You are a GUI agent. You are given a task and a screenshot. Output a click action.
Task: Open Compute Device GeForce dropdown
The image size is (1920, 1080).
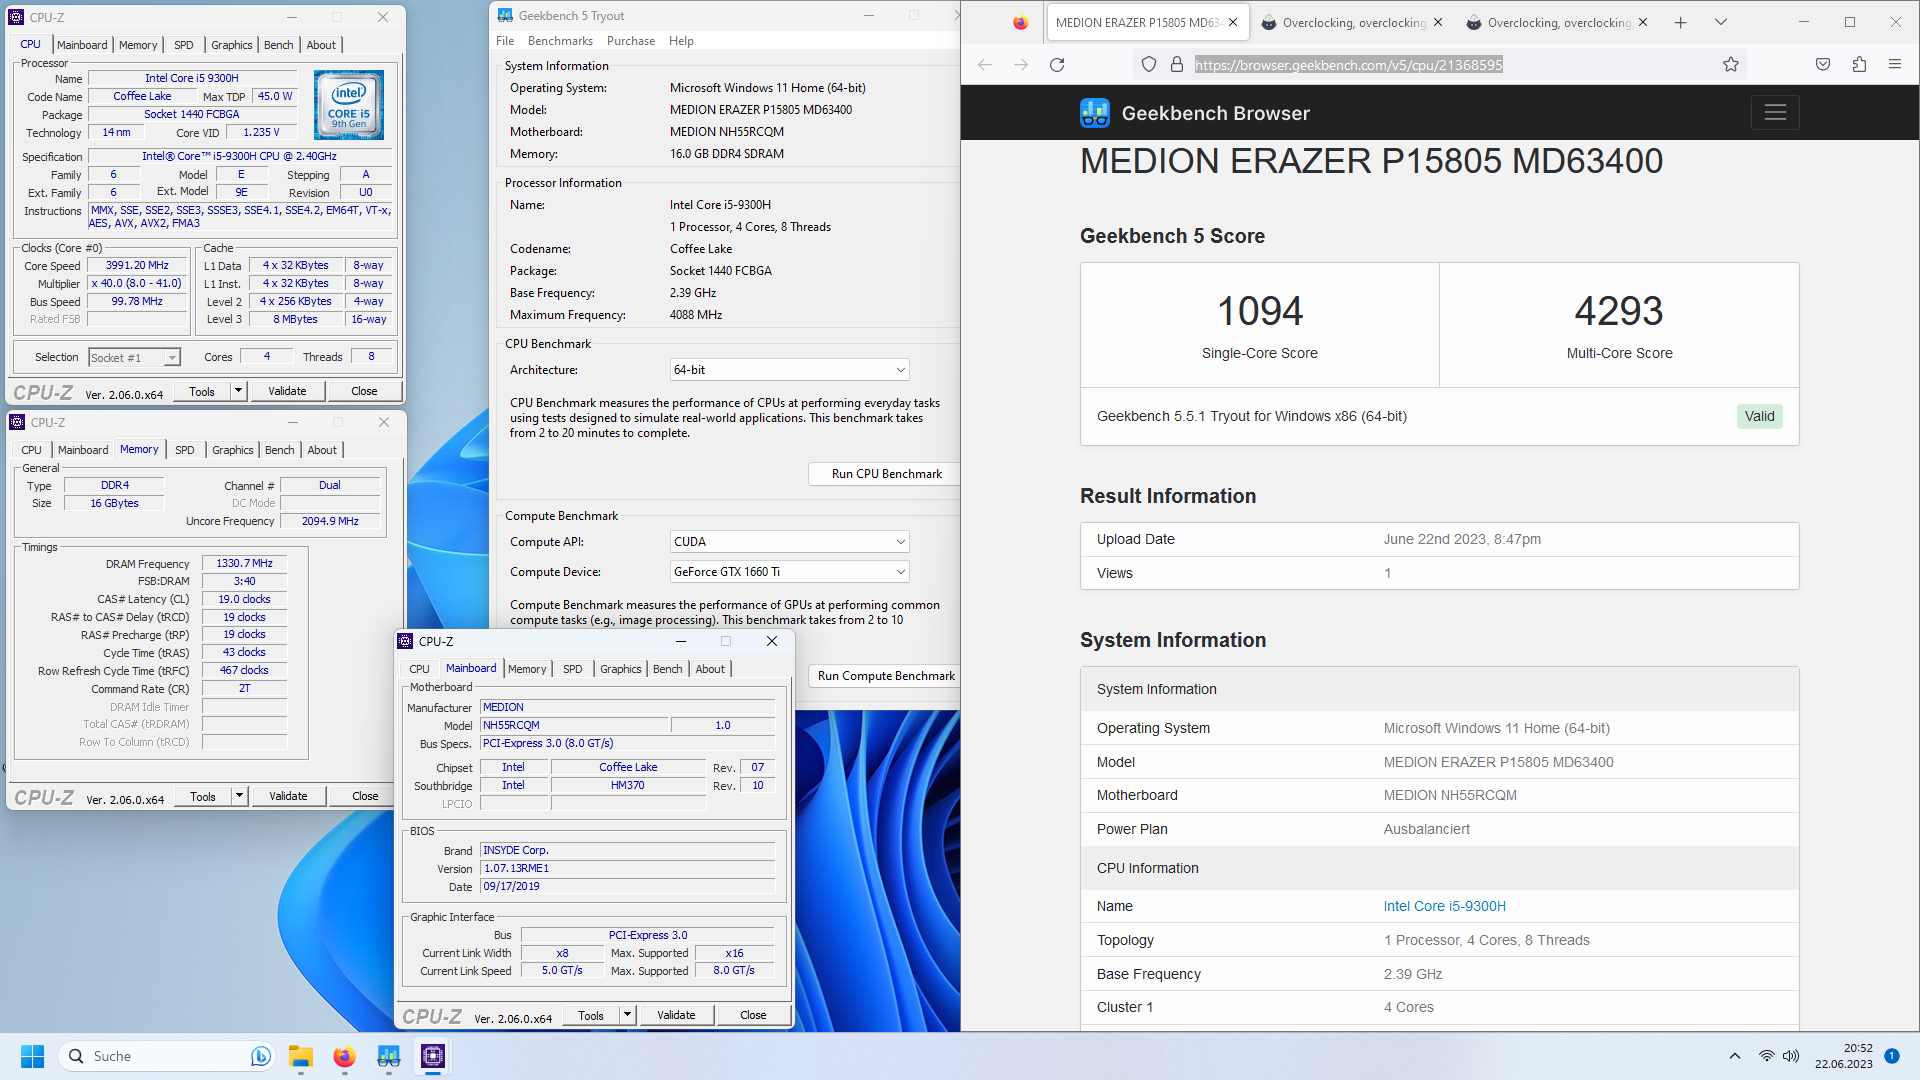tap(789, 572)
